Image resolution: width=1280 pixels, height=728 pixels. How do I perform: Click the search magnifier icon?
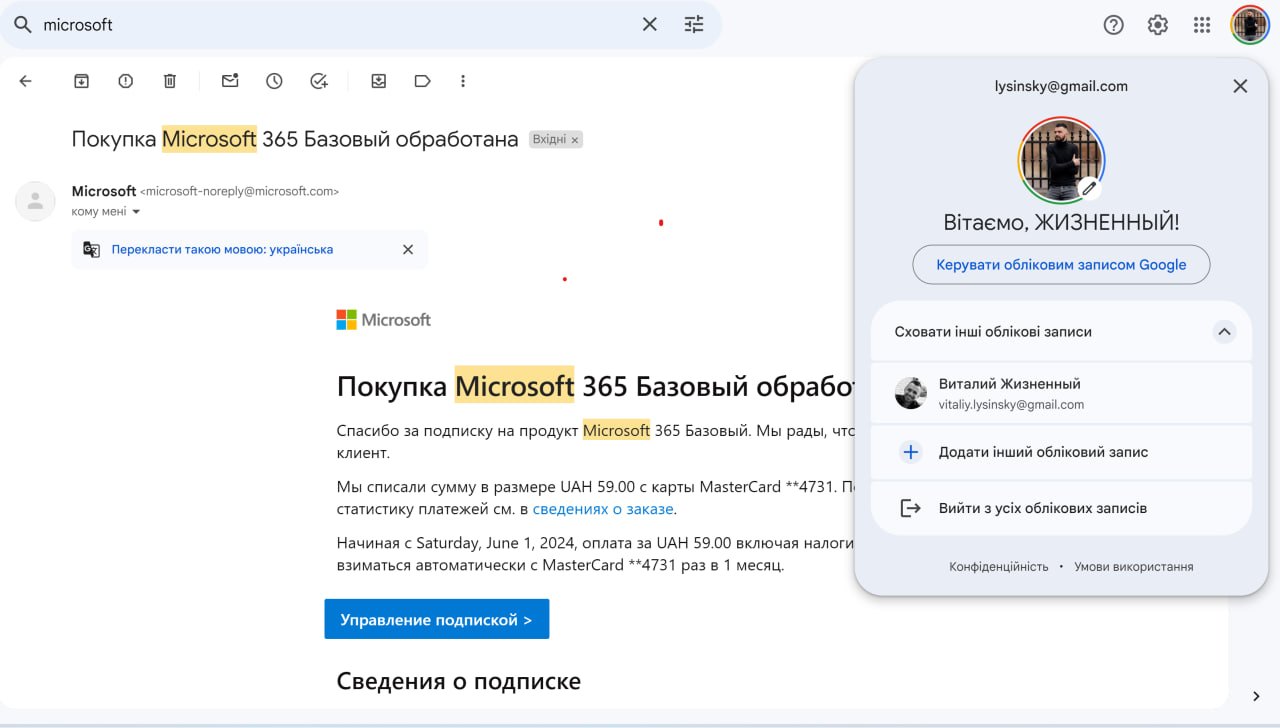click(22, 24)
